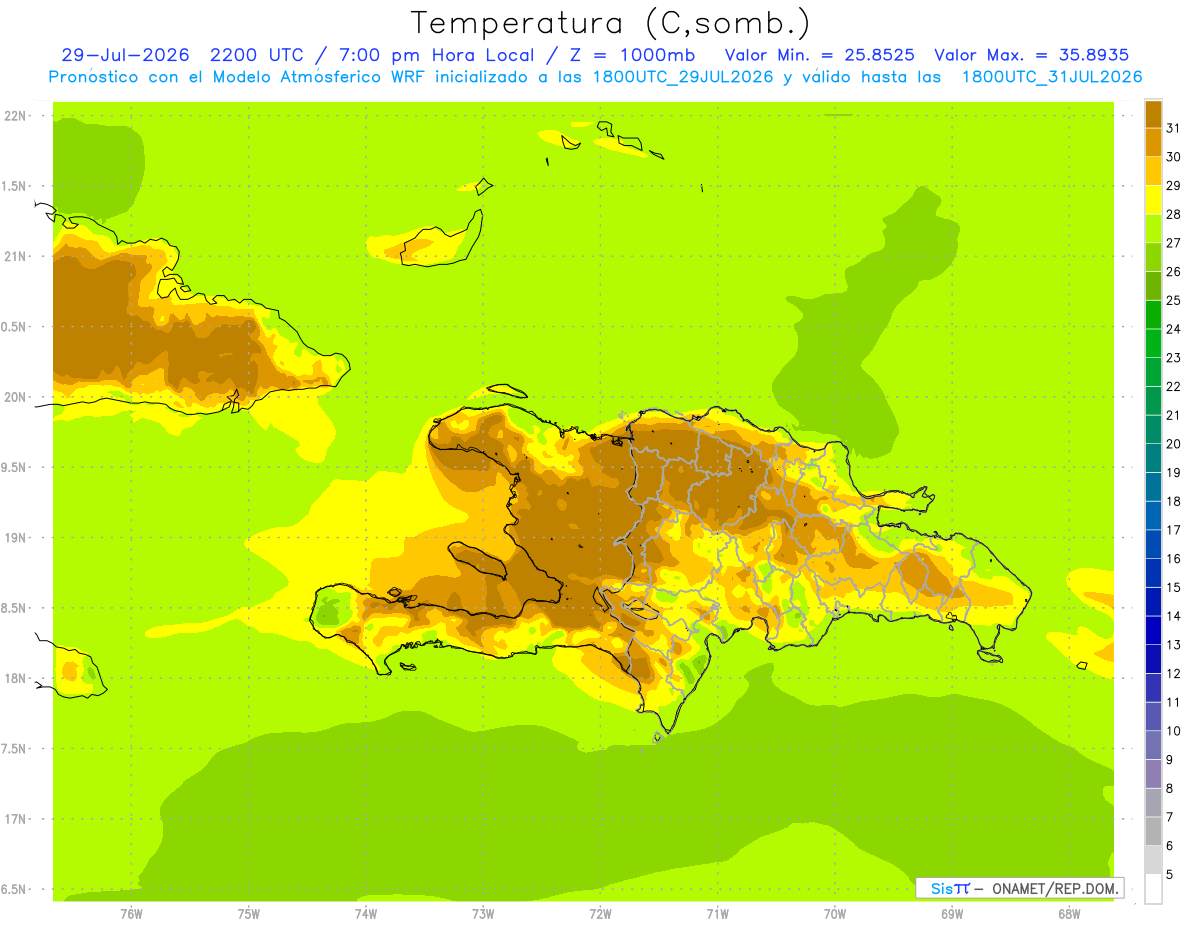Click the green swatch between 26 and 27
Image resolution: width=1200 pixels, height=927 pixels.
[x=1153, y=258]
